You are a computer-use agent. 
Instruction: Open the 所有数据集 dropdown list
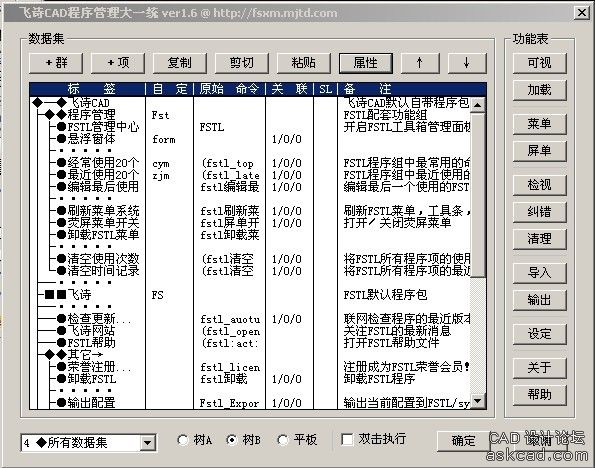[x=148, y=443]
